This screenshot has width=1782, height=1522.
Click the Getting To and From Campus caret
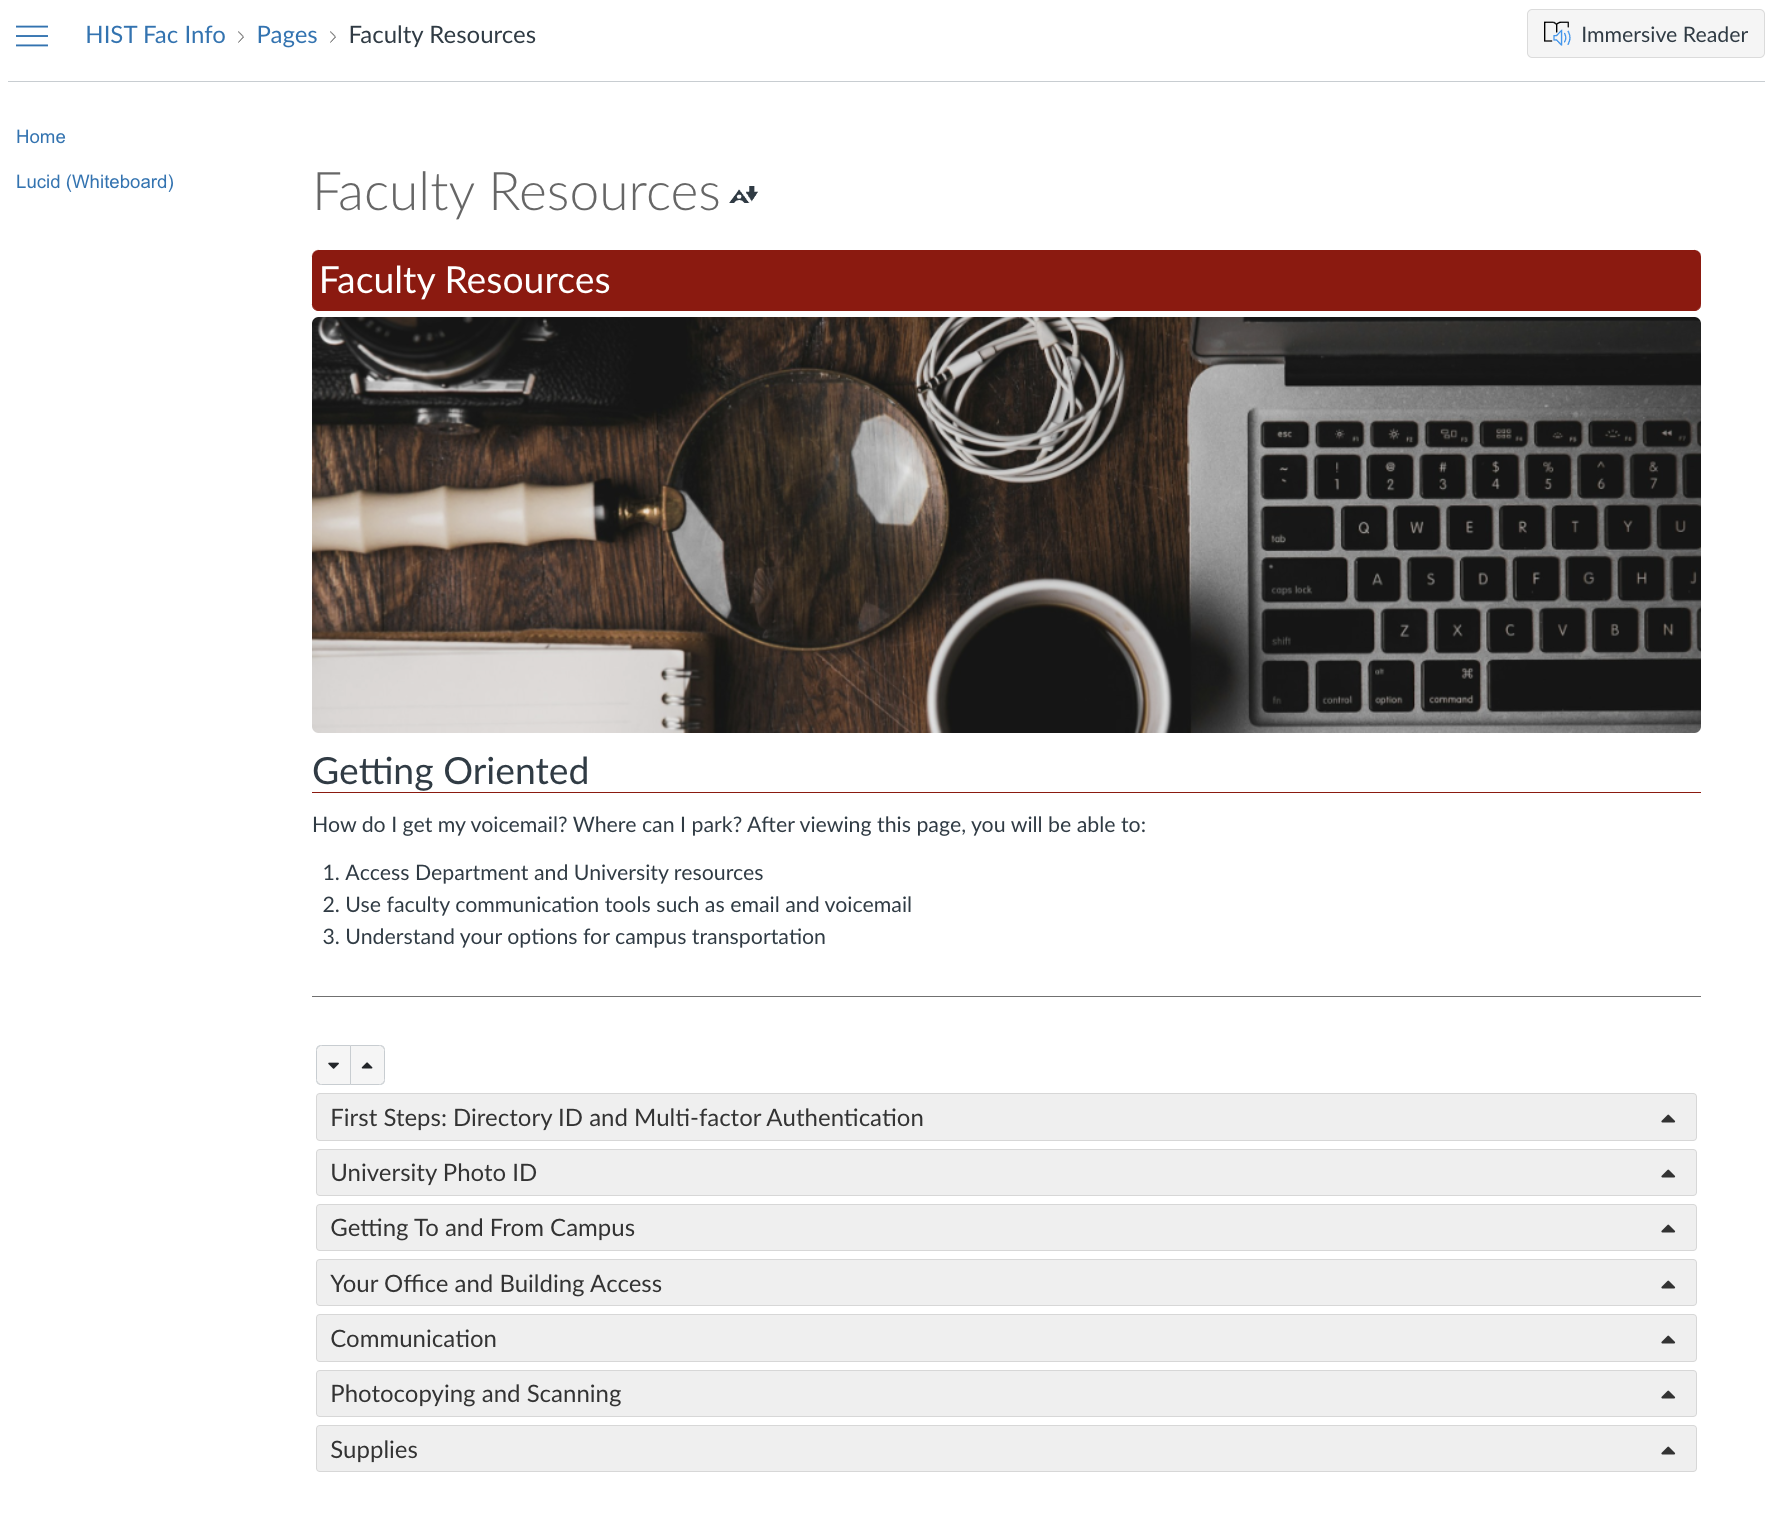(1668, 1229)
